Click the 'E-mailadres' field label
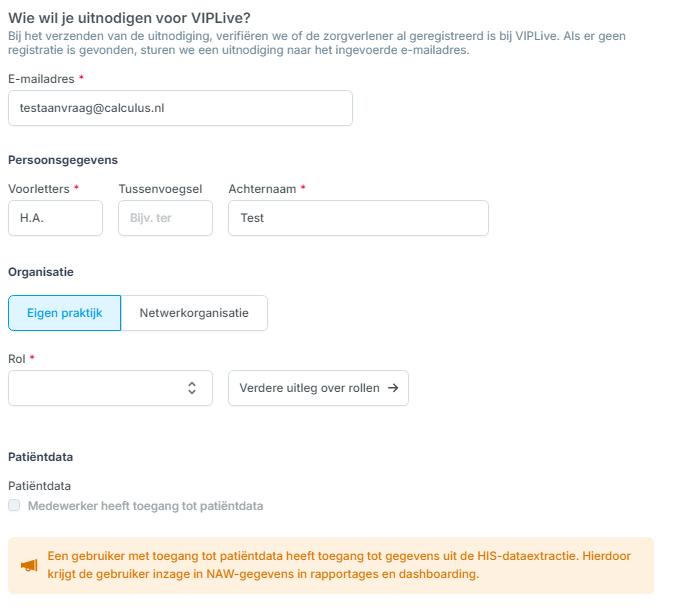 point(41,79)
